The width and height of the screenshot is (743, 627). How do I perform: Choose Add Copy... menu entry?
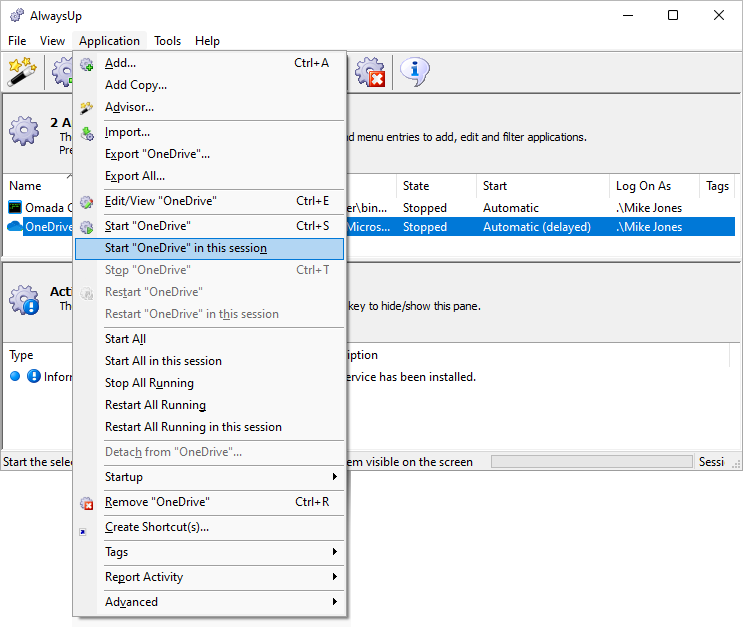[209, 85]
